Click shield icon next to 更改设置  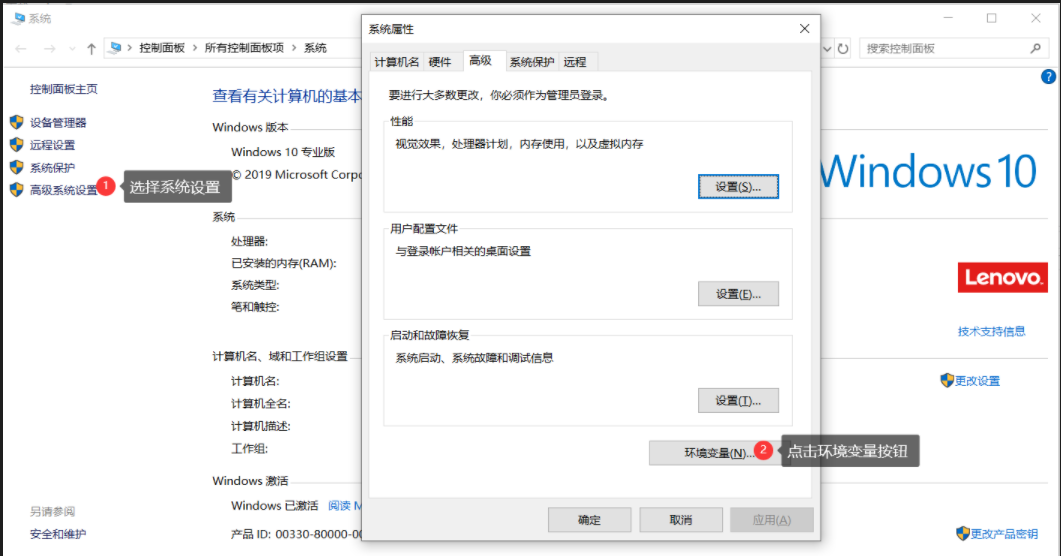[x=947, y=380]
